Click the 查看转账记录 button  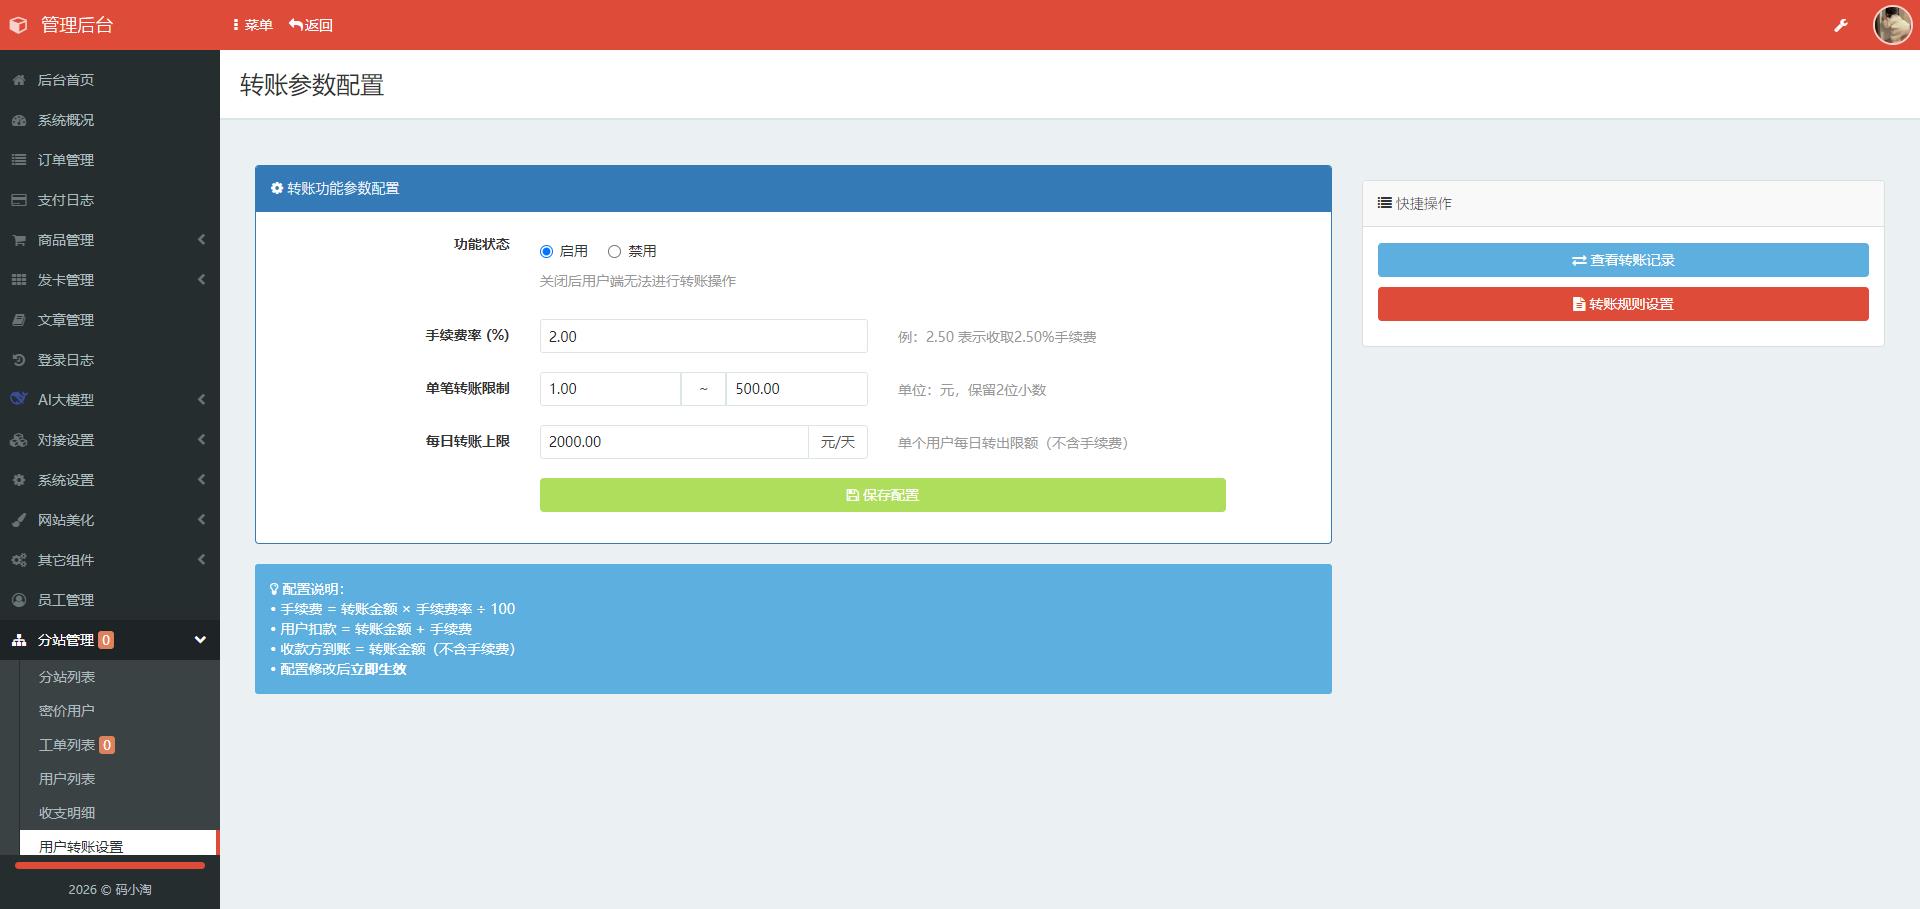click(x=1622, y=260)
